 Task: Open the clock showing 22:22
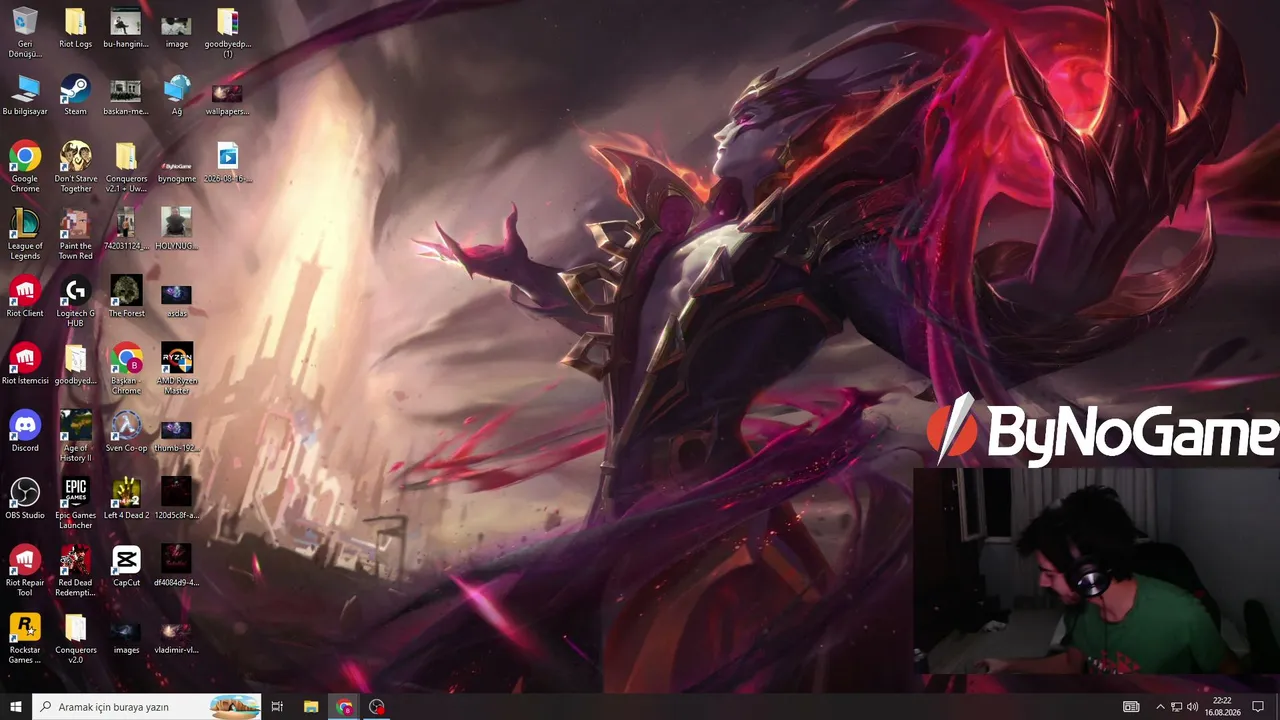click(1221, 707)
